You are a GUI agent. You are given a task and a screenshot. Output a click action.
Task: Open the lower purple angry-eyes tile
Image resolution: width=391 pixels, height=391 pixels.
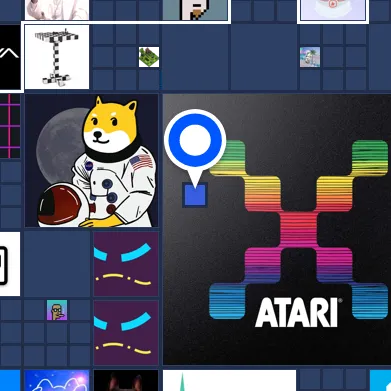pos(126,333)
